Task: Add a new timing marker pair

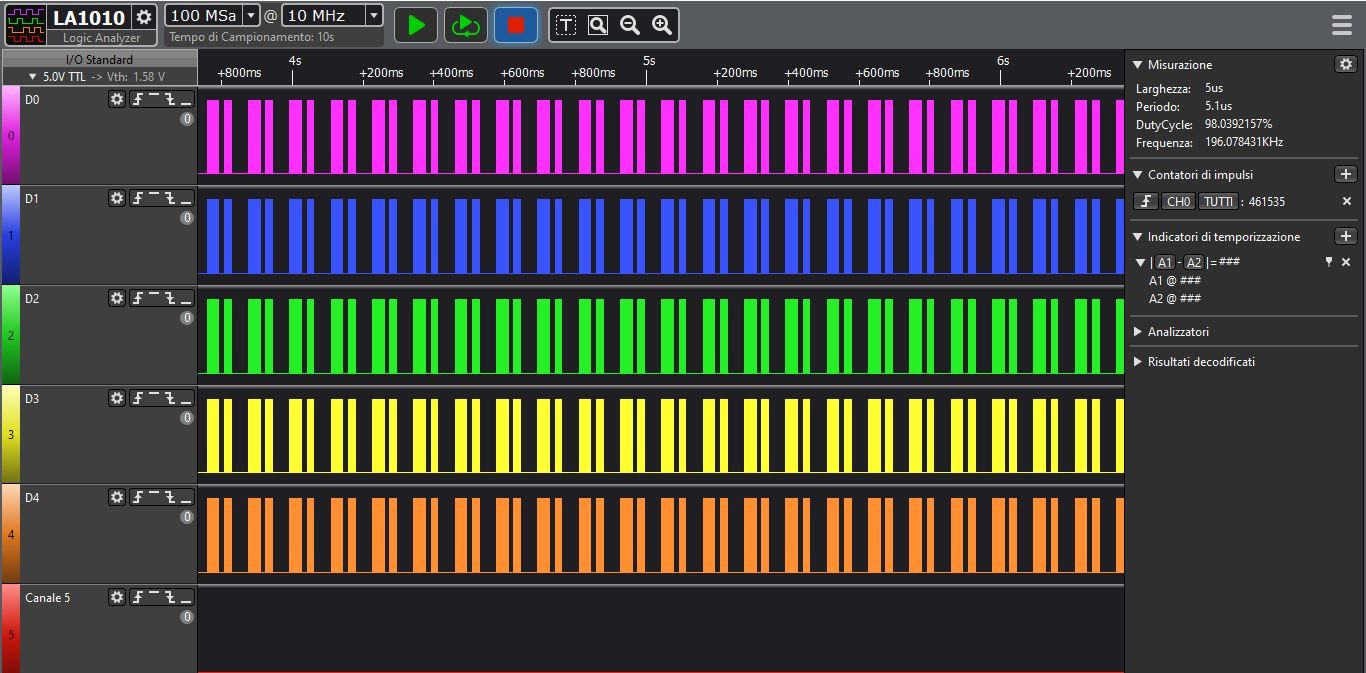Action: [1345, 236]
